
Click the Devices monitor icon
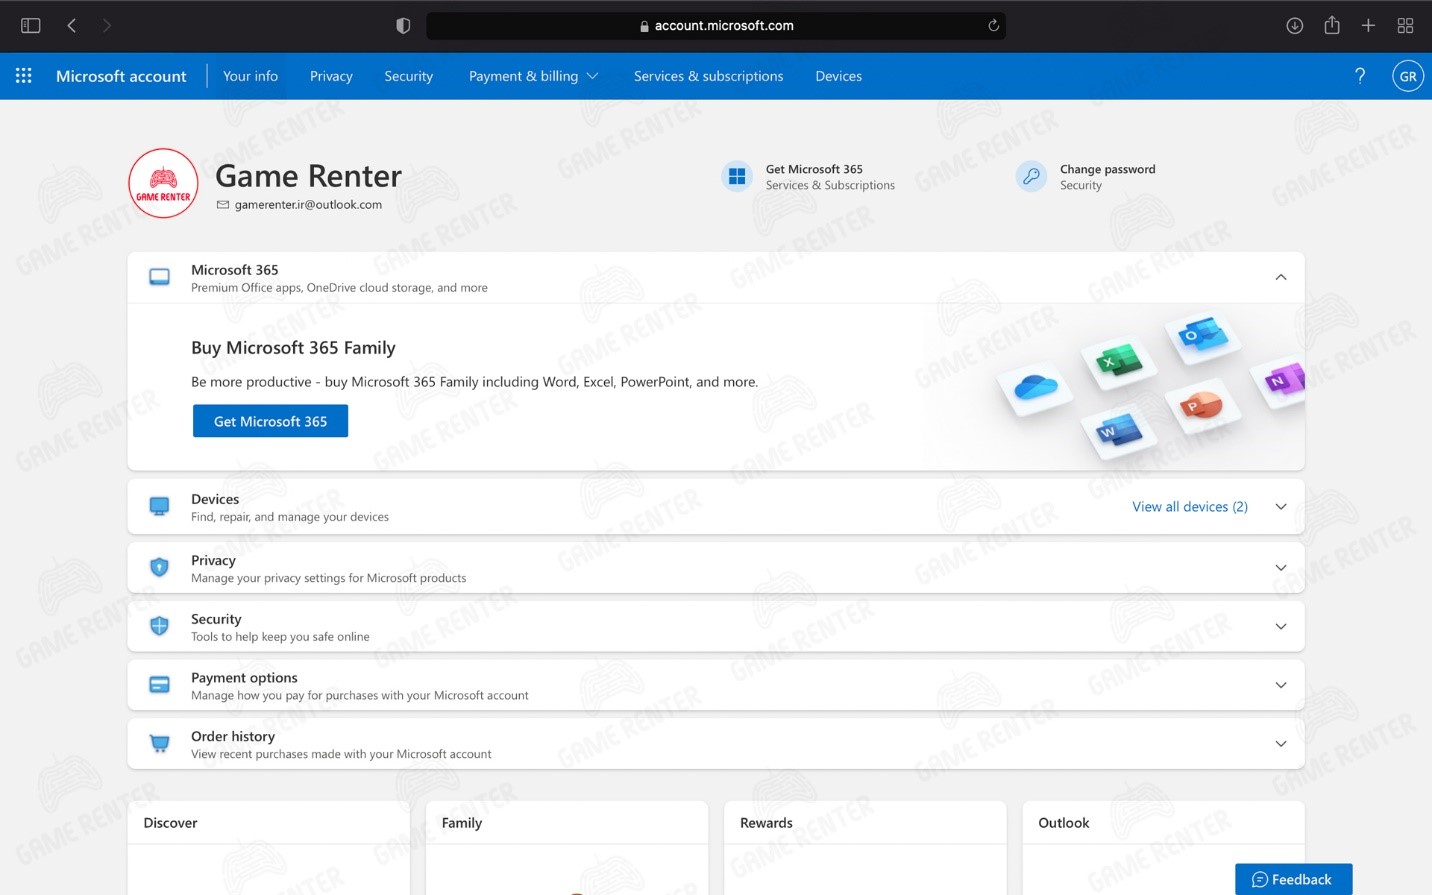(159, 506)
